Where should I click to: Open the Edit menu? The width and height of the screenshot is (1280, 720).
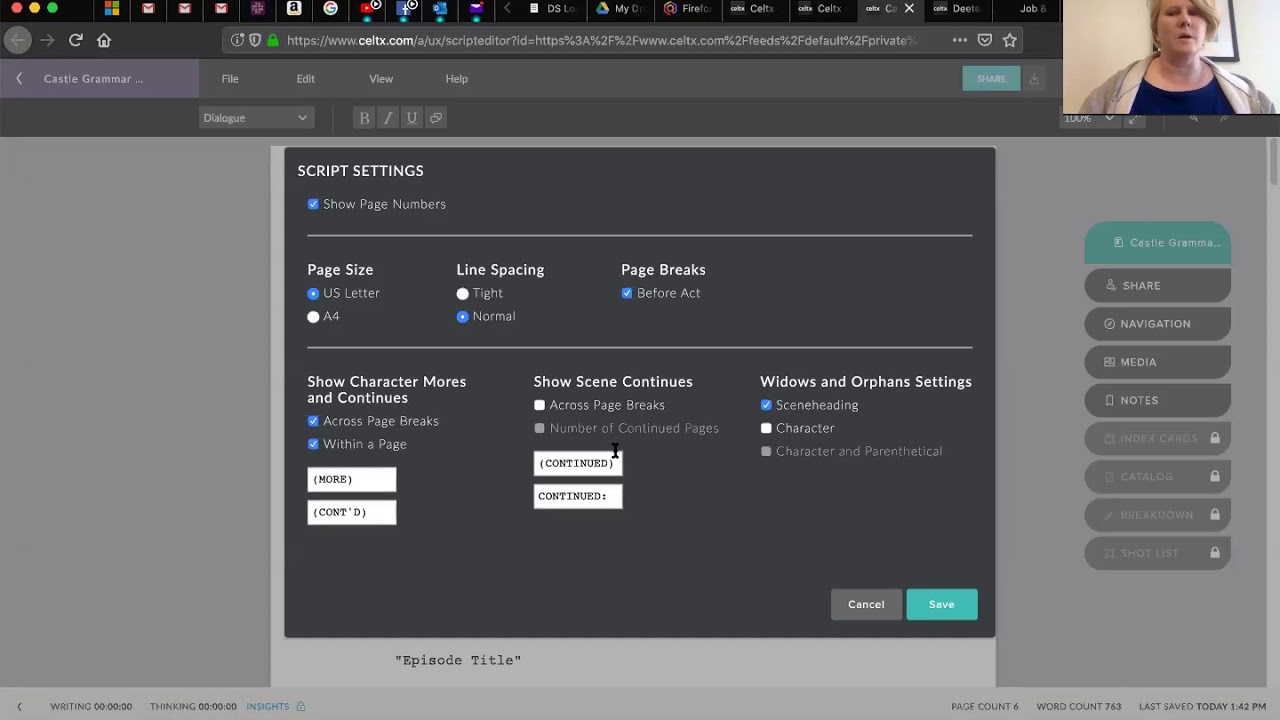(305, 79)
